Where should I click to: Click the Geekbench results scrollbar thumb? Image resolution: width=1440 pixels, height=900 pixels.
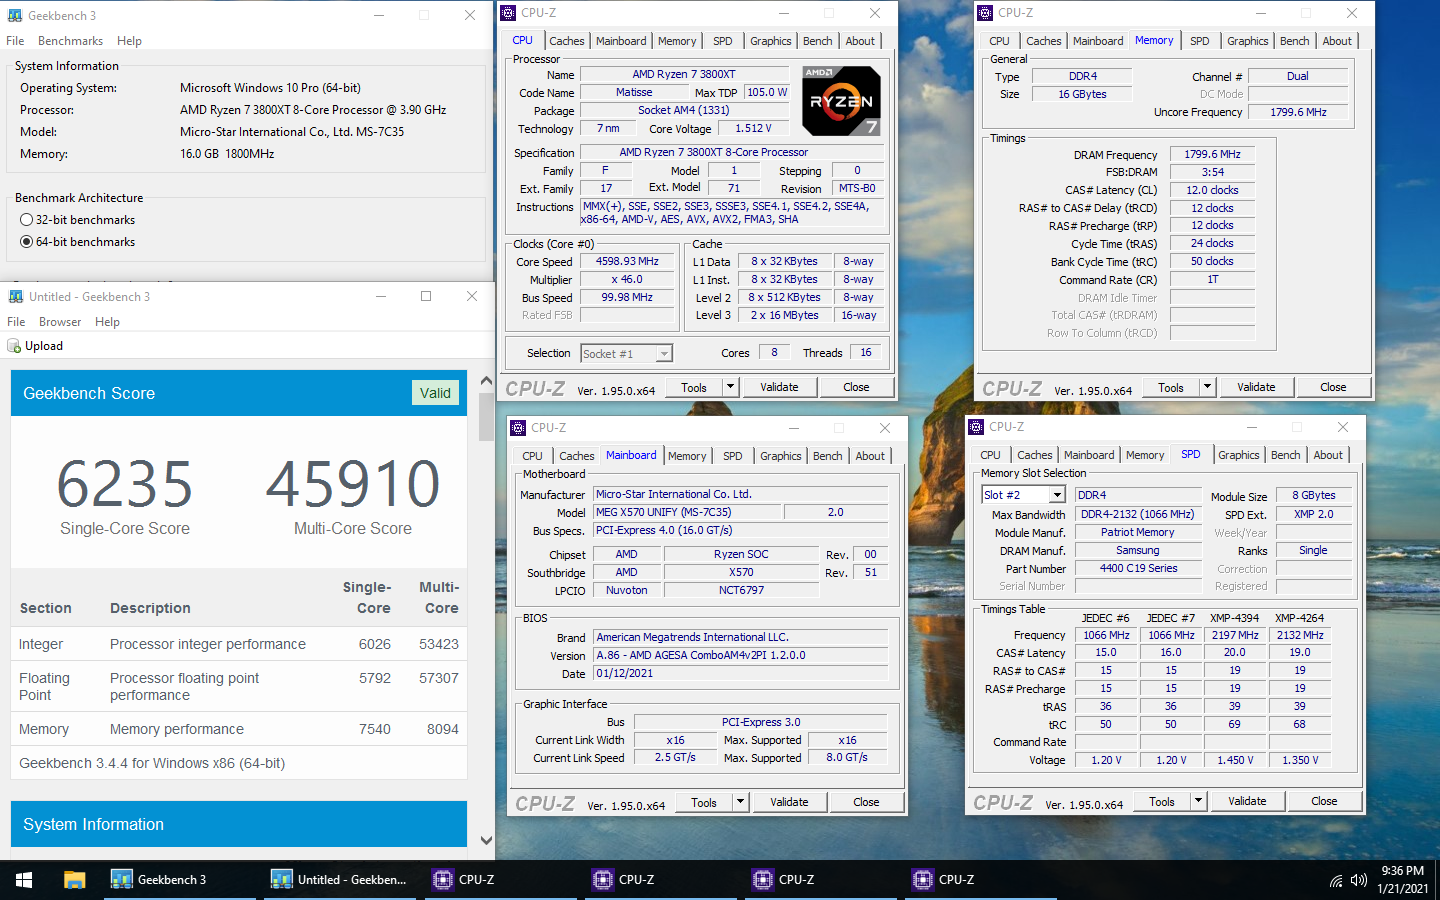(x=486, y=416)
